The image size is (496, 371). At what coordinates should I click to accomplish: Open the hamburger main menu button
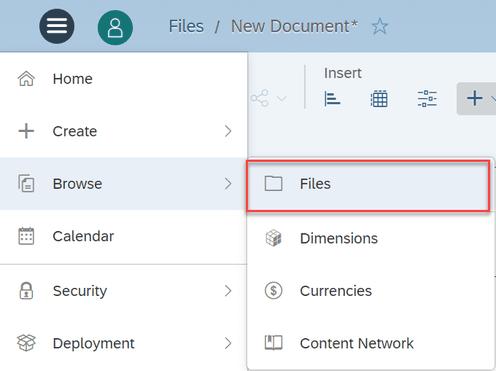point(57,26)
